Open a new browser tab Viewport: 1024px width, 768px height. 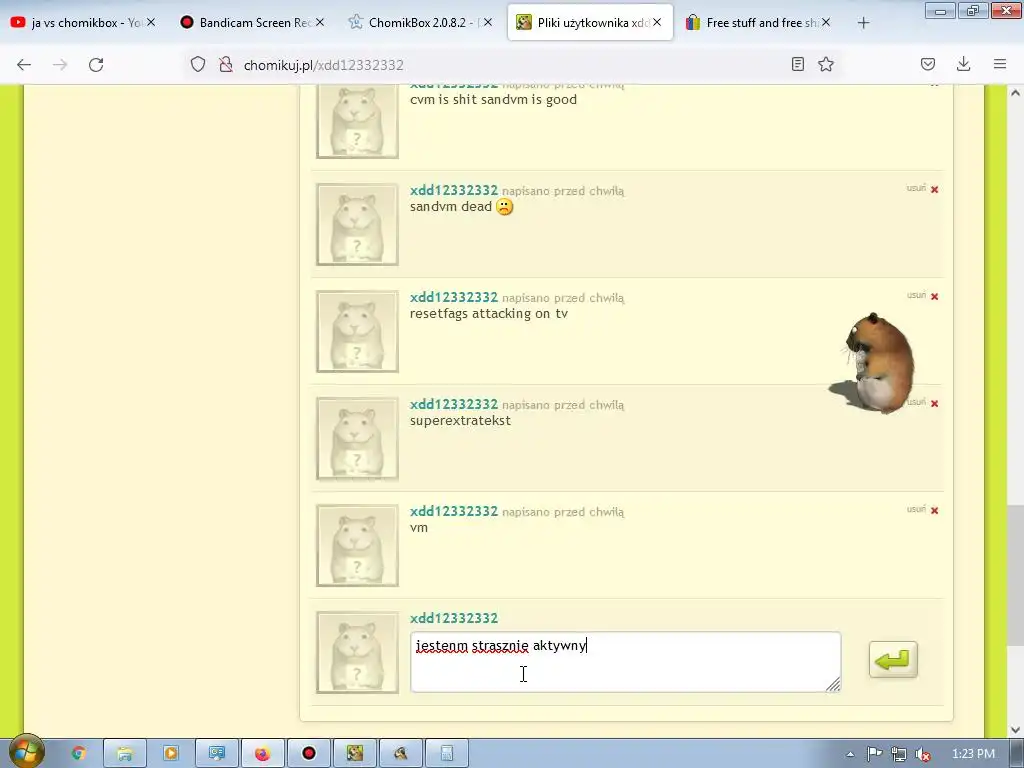pyautogui.click(x=863, y=23)
